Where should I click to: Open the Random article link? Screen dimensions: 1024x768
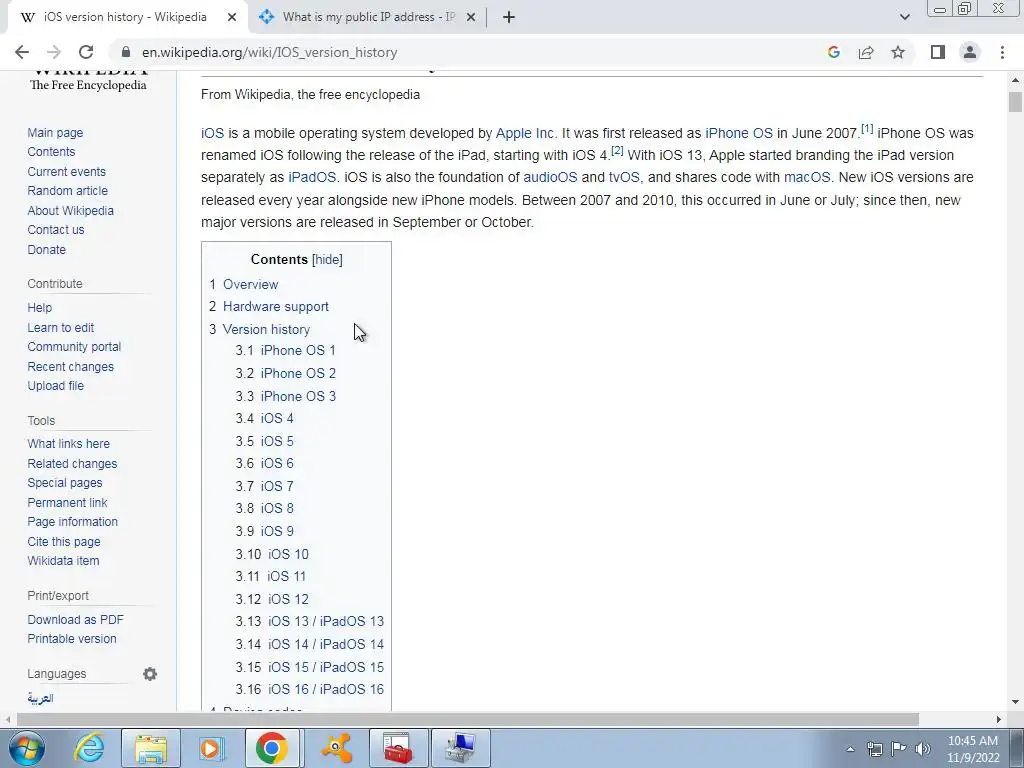68,191
